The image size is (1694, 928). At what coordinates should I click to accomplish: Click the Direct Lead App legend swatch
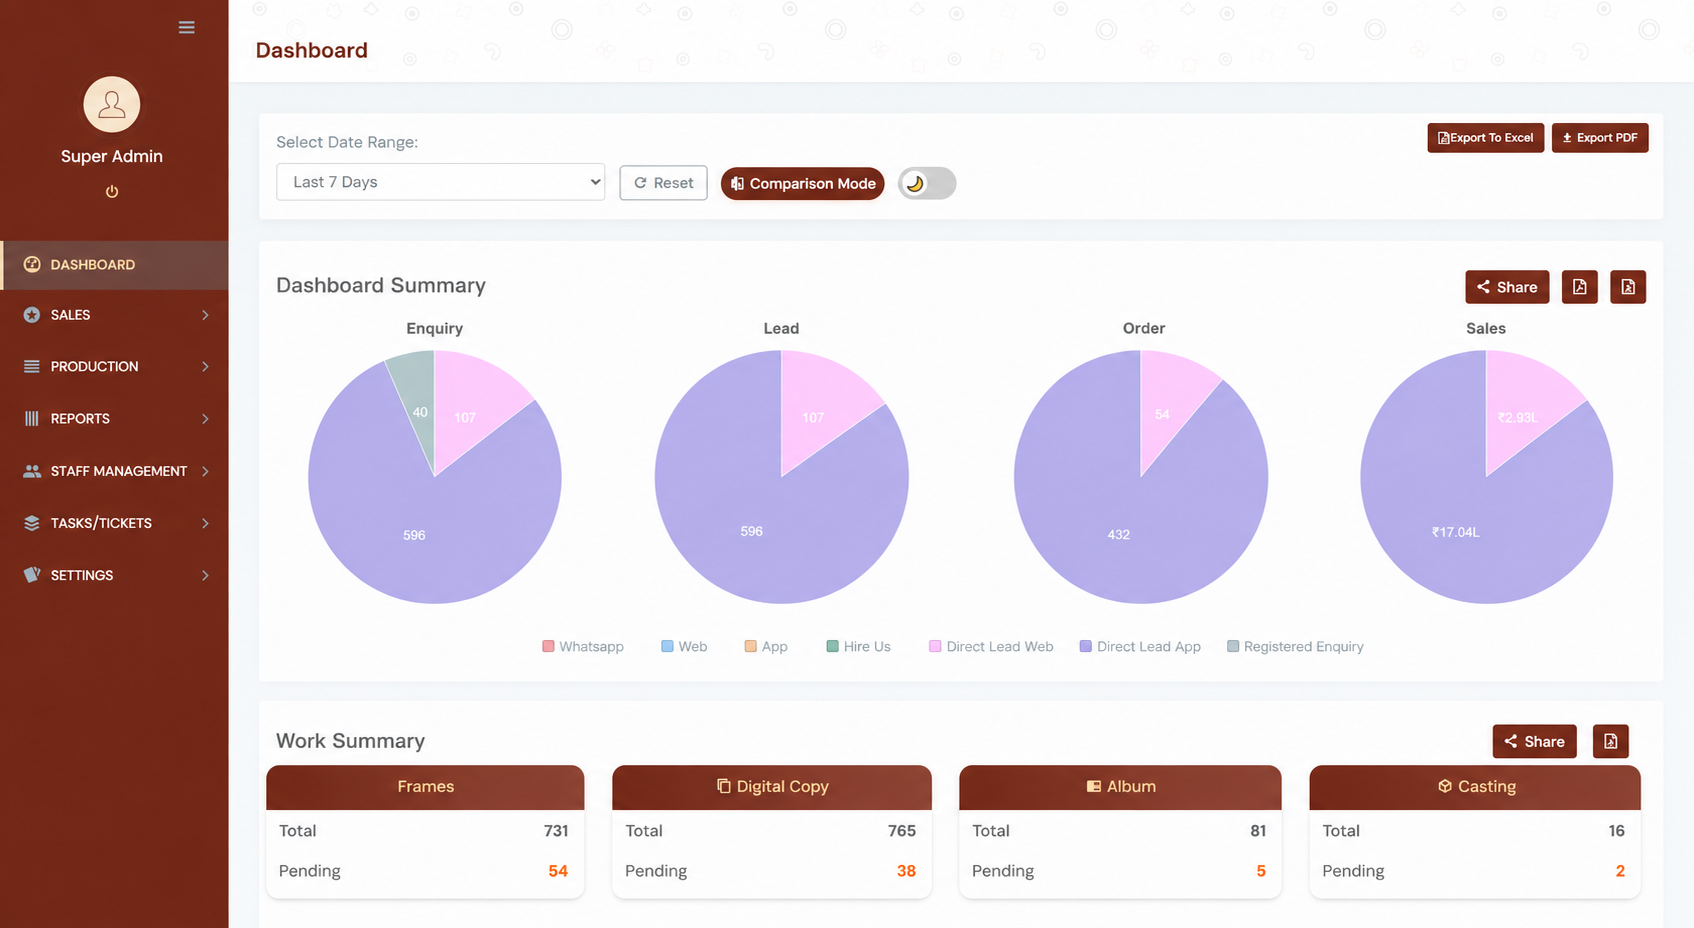coord(1085,647)
